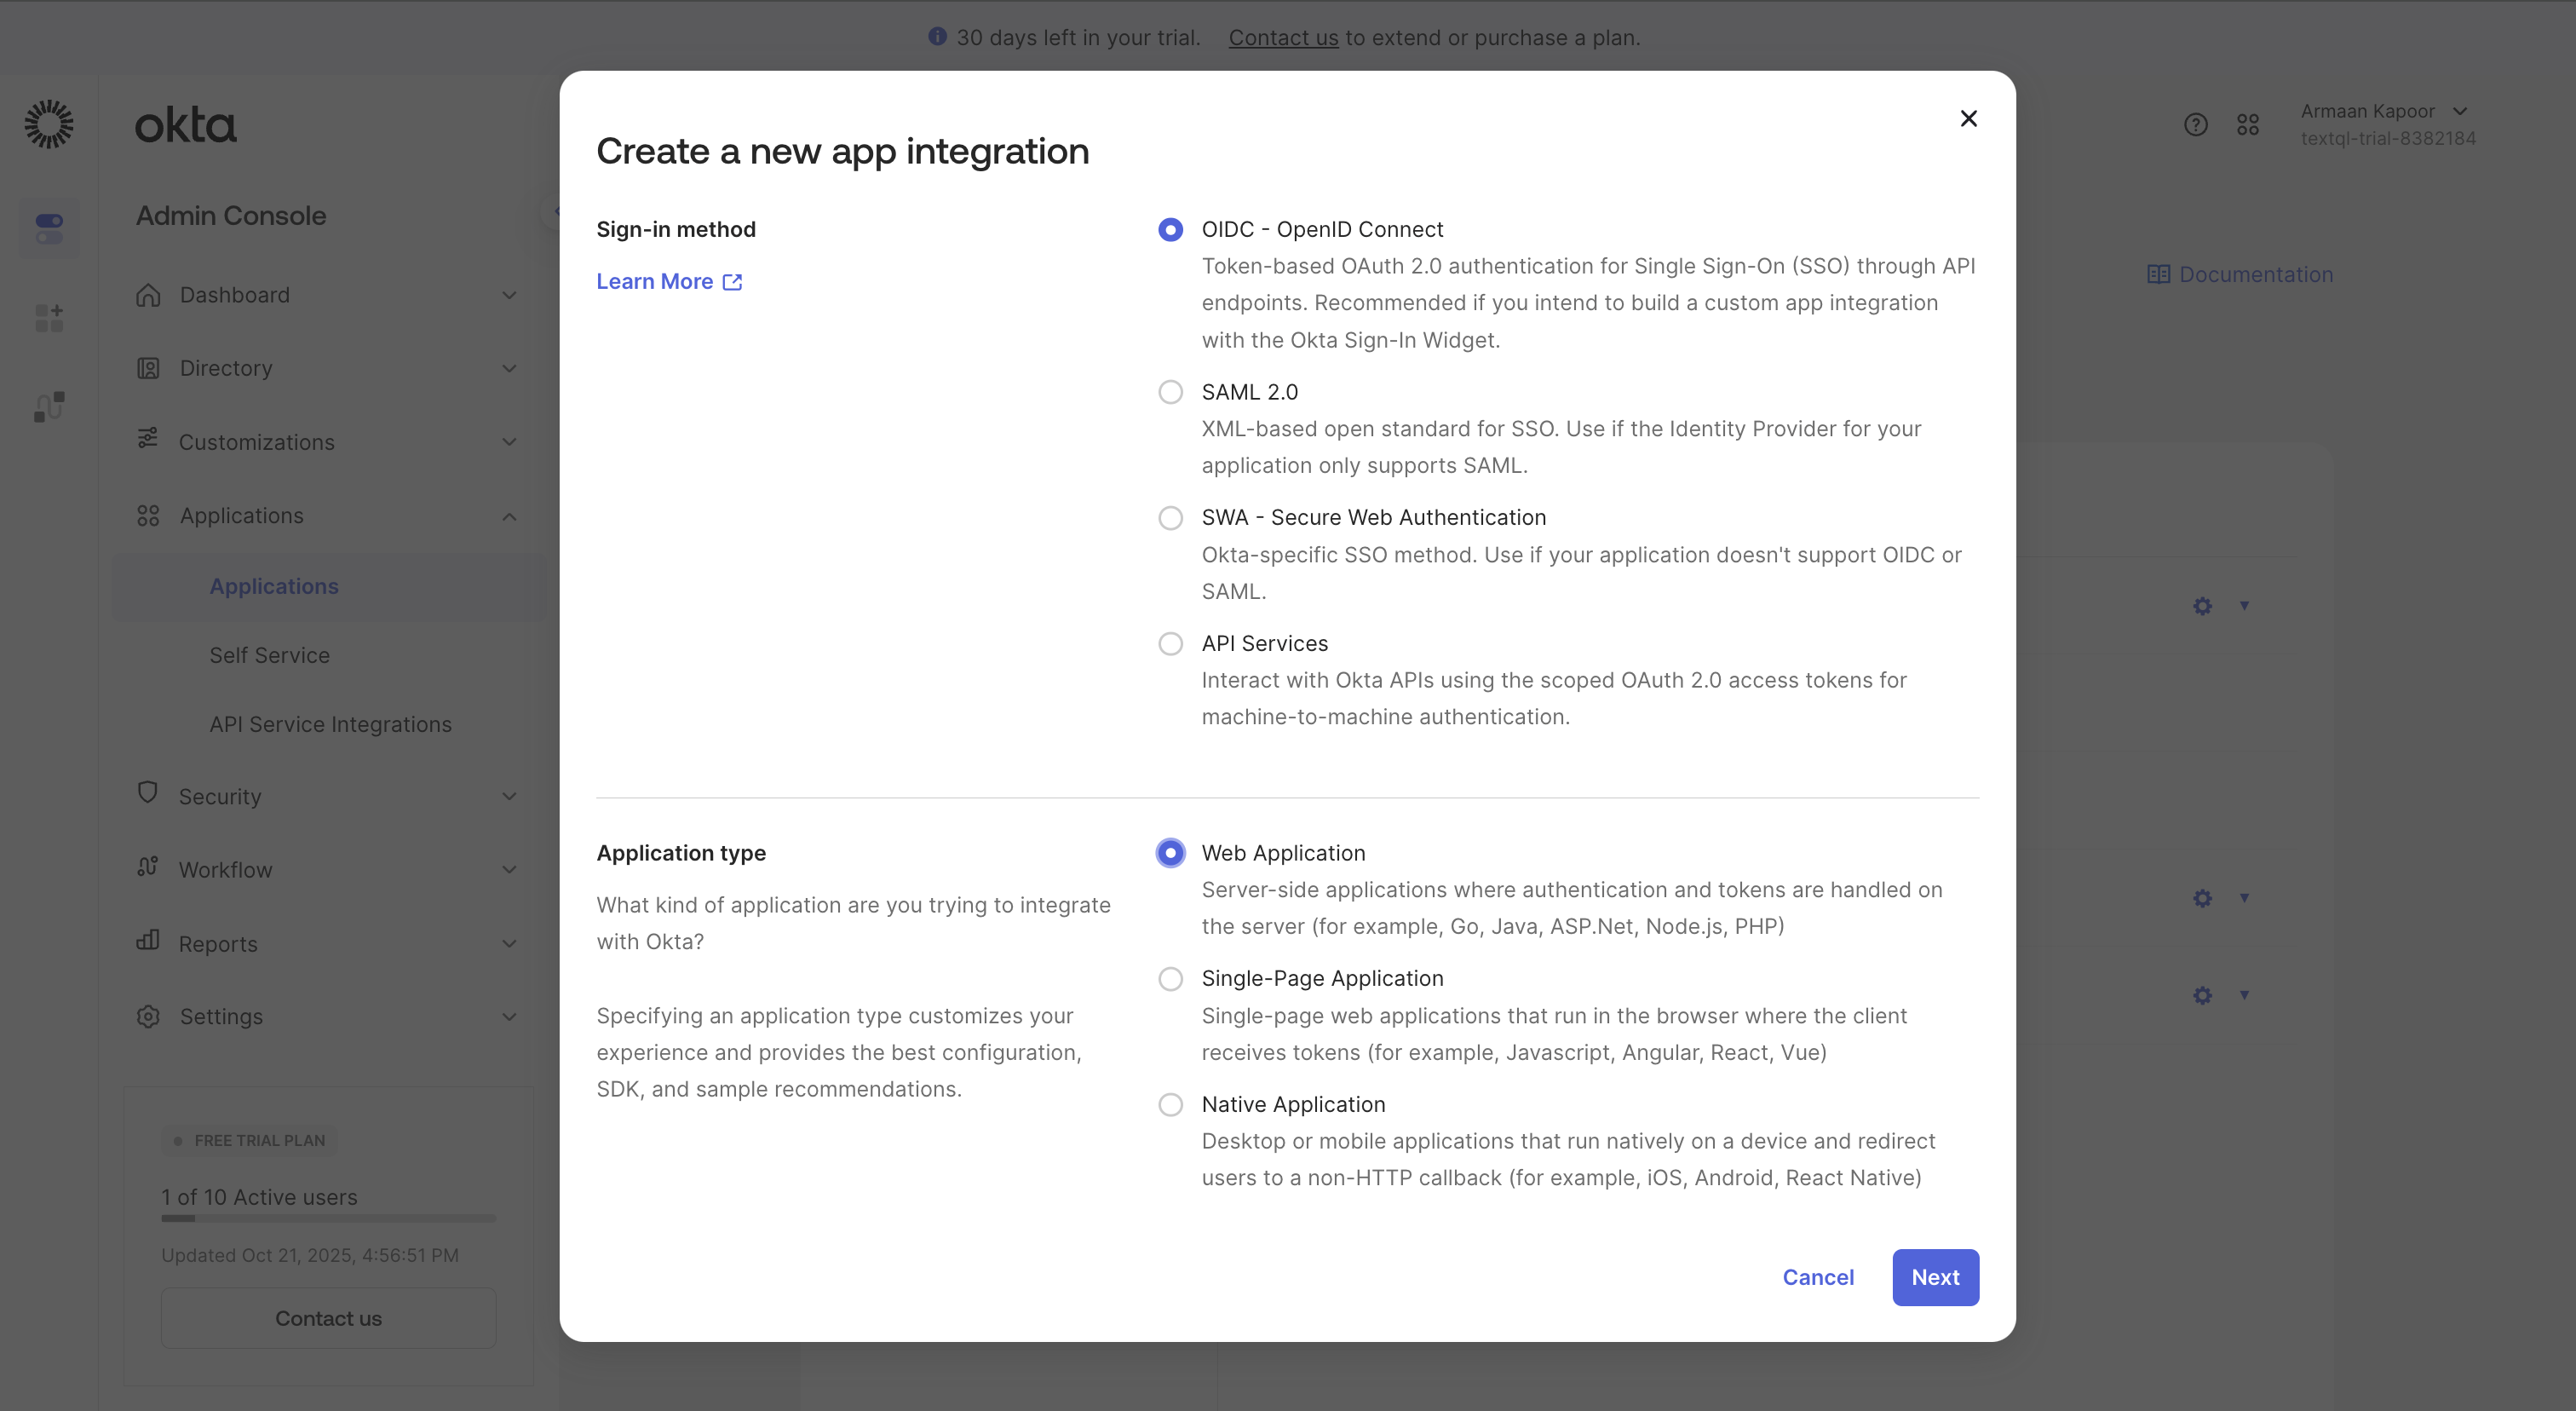The width and height of the screenshot is (2576, 1411).
Task: Open the apps grid icon near username
Action: pyautogui.click(x=2247, y=124)
